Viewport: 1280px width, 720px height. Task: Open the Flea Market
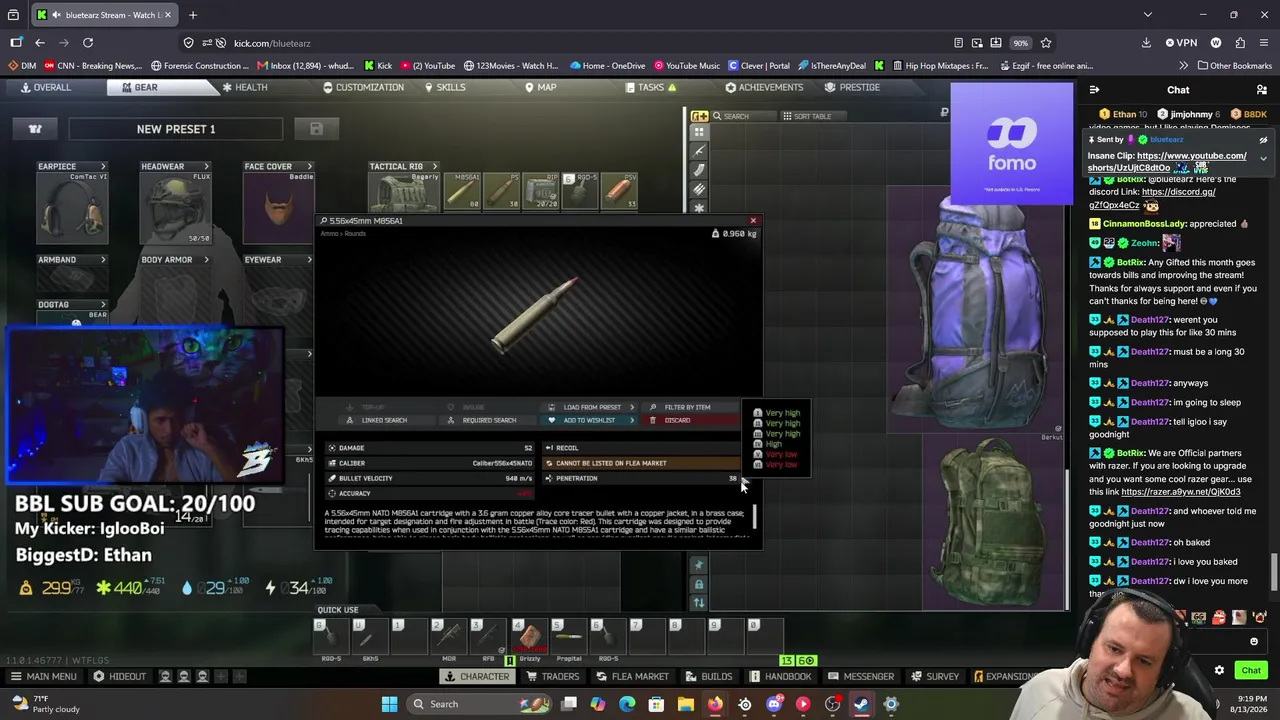point(633,676)
